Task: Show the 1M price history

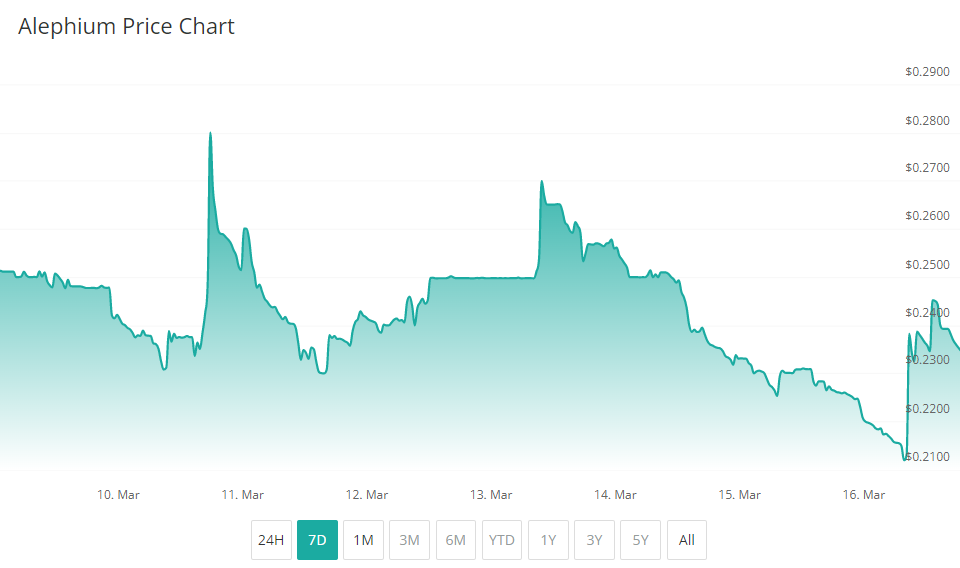Action: (x=363, y=540)
